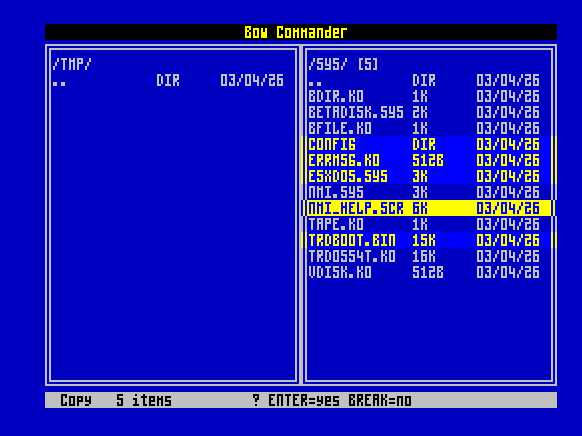Click the /TMP/ path header
The height and width of the screenshot is (436, 582).
point(72,65)
